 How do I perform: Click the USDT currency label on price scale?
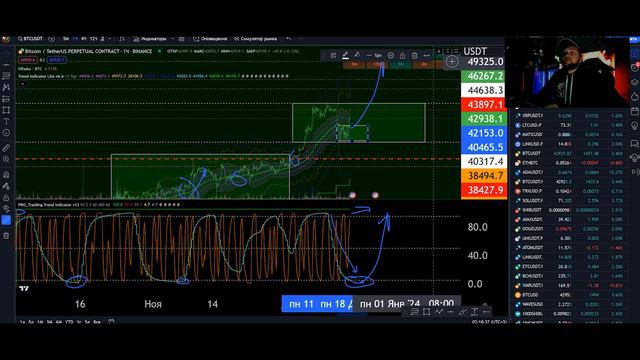tap(475, 51)
